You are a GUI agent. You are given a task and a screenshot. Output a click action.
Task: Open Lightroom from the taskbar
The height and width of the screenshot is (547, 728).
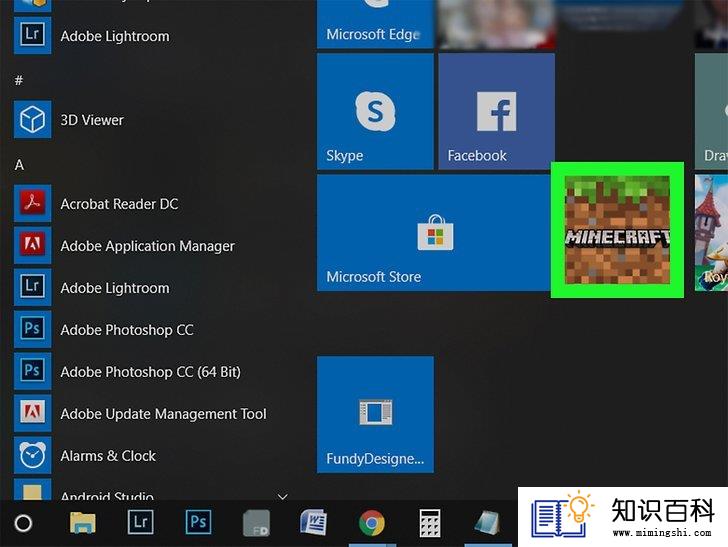[x=140, y=522]
